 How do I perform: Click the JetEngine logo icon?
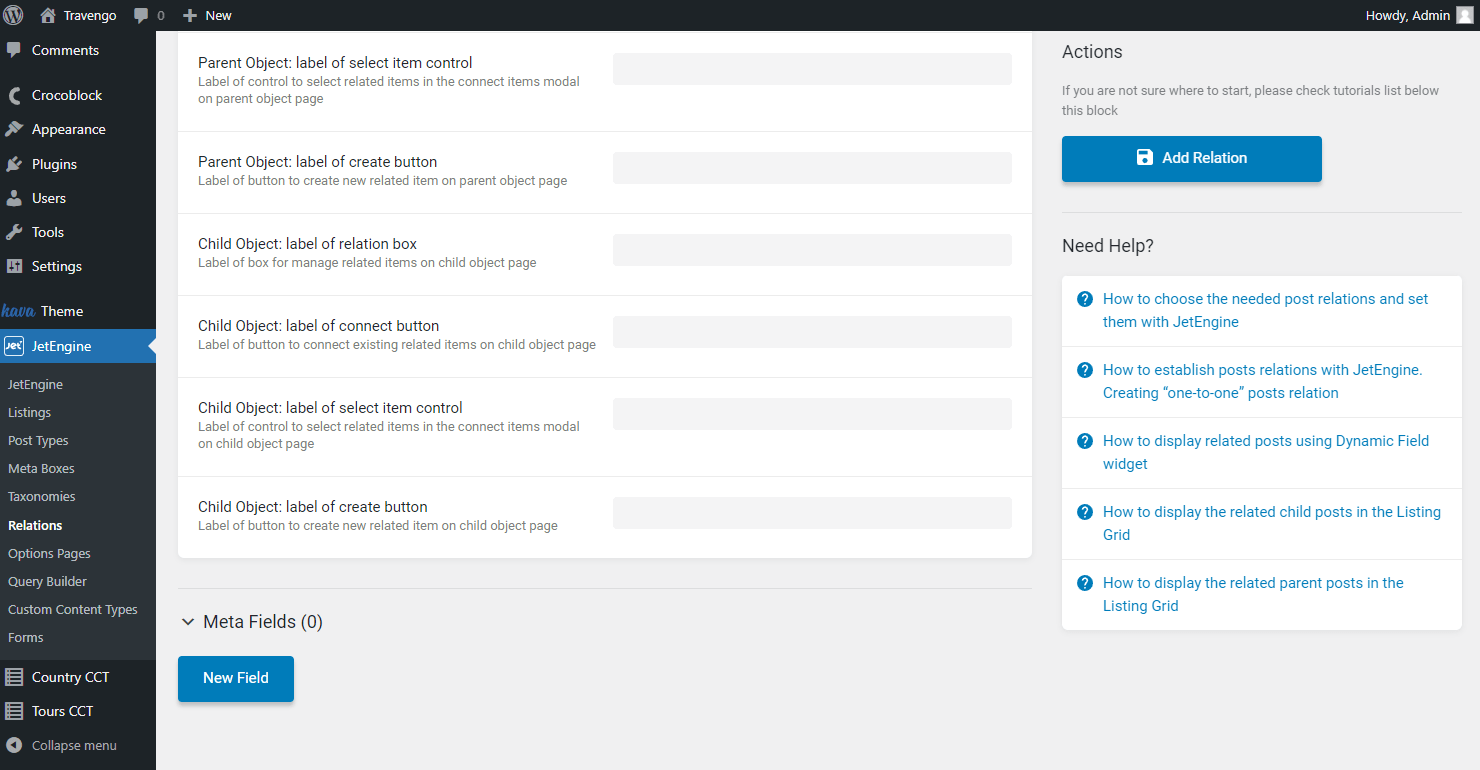[x=14, y=346]
